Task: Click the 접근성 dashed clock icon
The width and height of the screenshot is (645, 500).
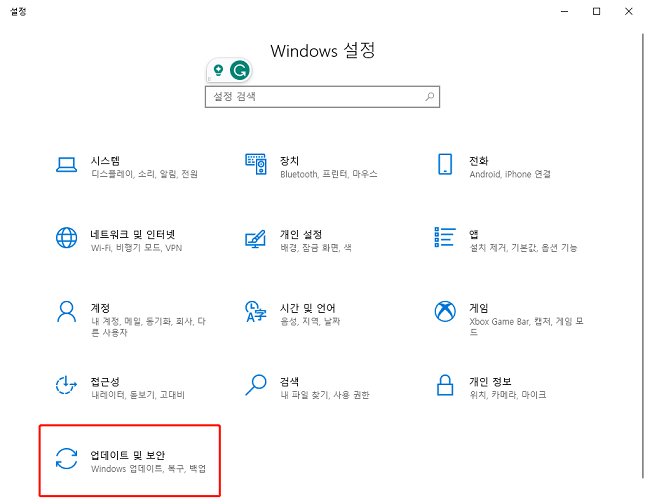Action: tap(66, 385)
